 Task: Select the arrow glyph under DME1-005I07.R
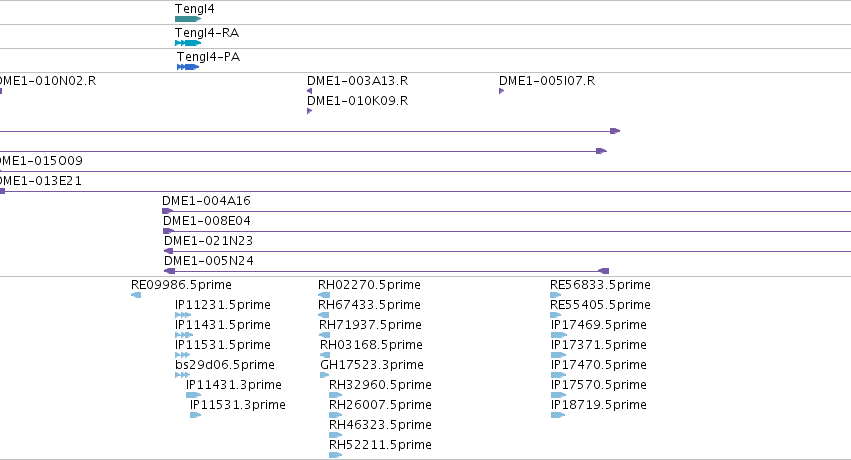501,91
